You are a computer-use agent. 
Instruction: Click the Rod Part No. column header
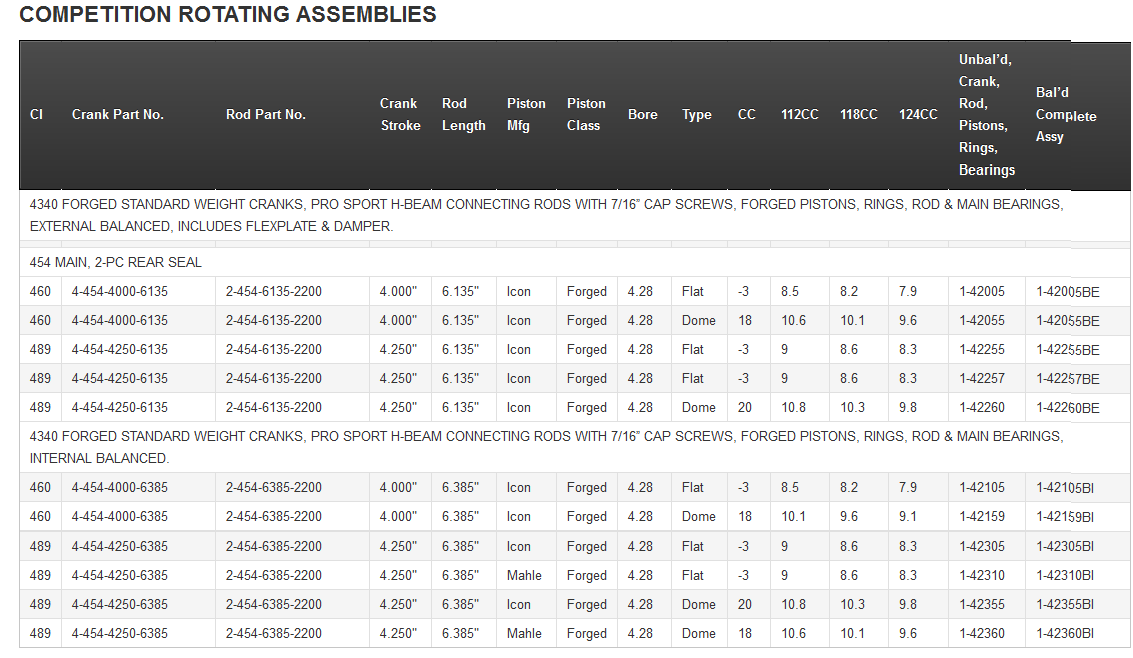pyautogui.click(x=265, y=115)
